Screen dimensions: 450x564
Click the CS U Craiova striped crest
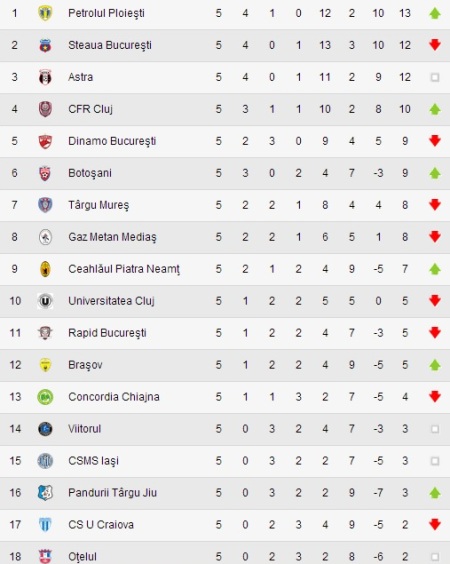coord(45,525)
